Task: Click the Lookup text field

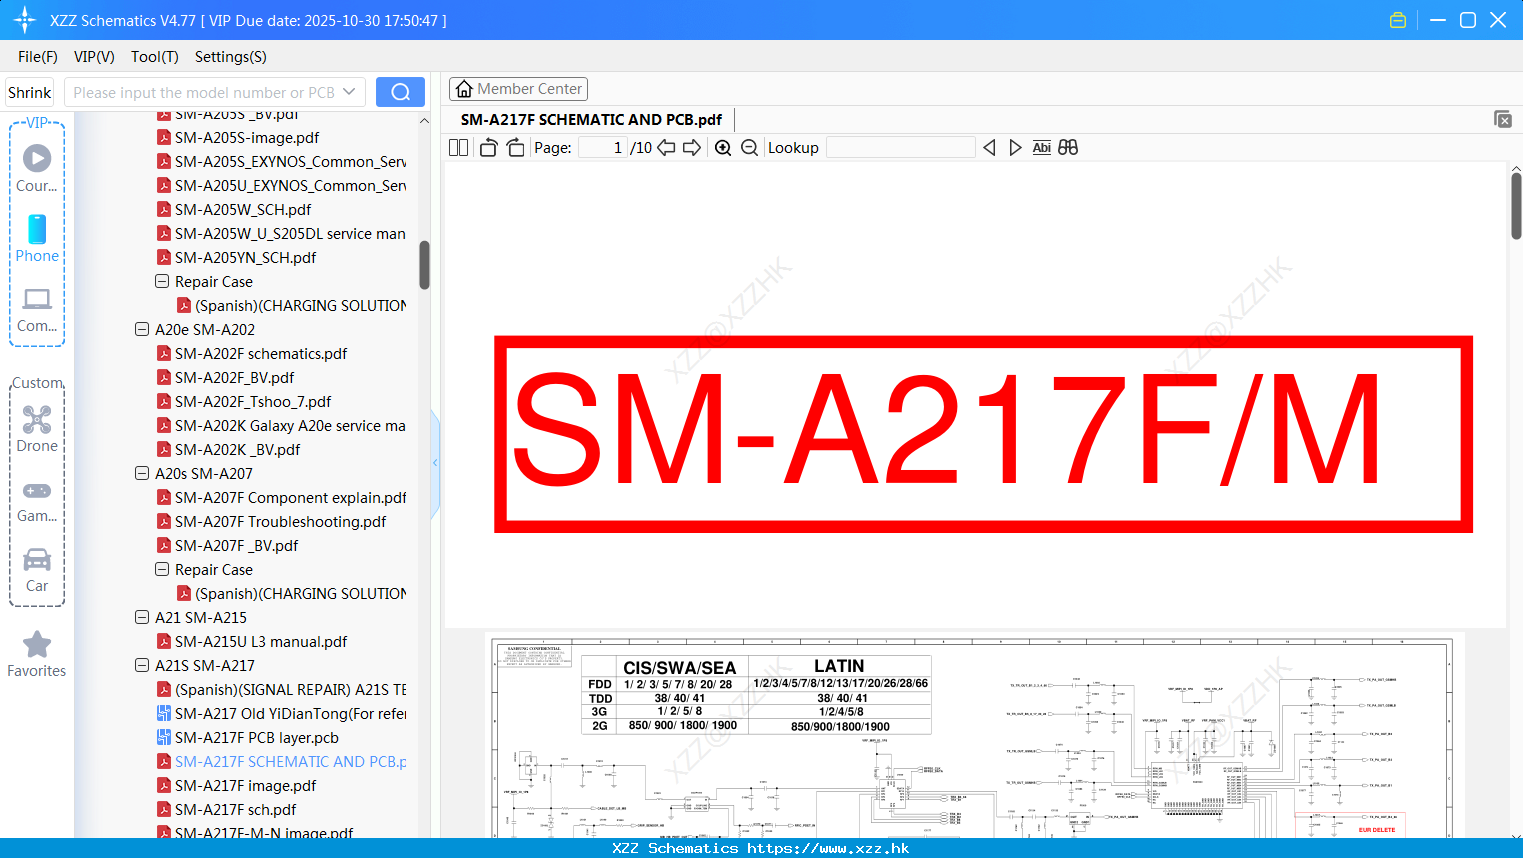Action: click(900, 148)
